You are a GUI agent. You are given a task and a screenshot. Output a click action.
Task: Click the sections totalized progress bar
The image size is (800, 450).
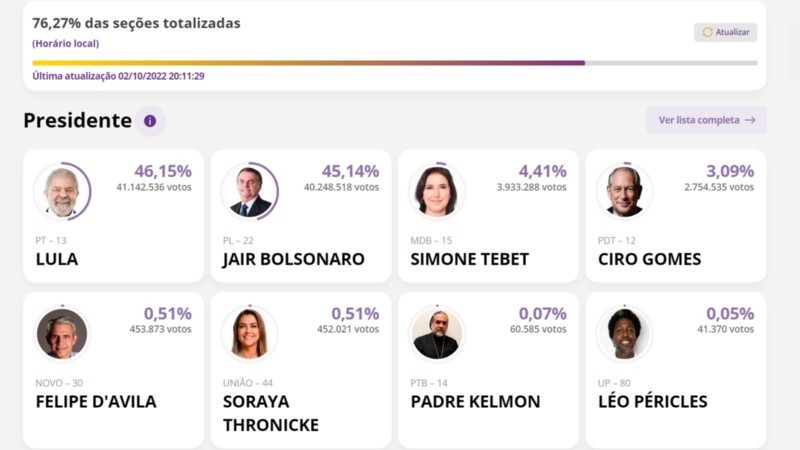[x=394, y=63]
